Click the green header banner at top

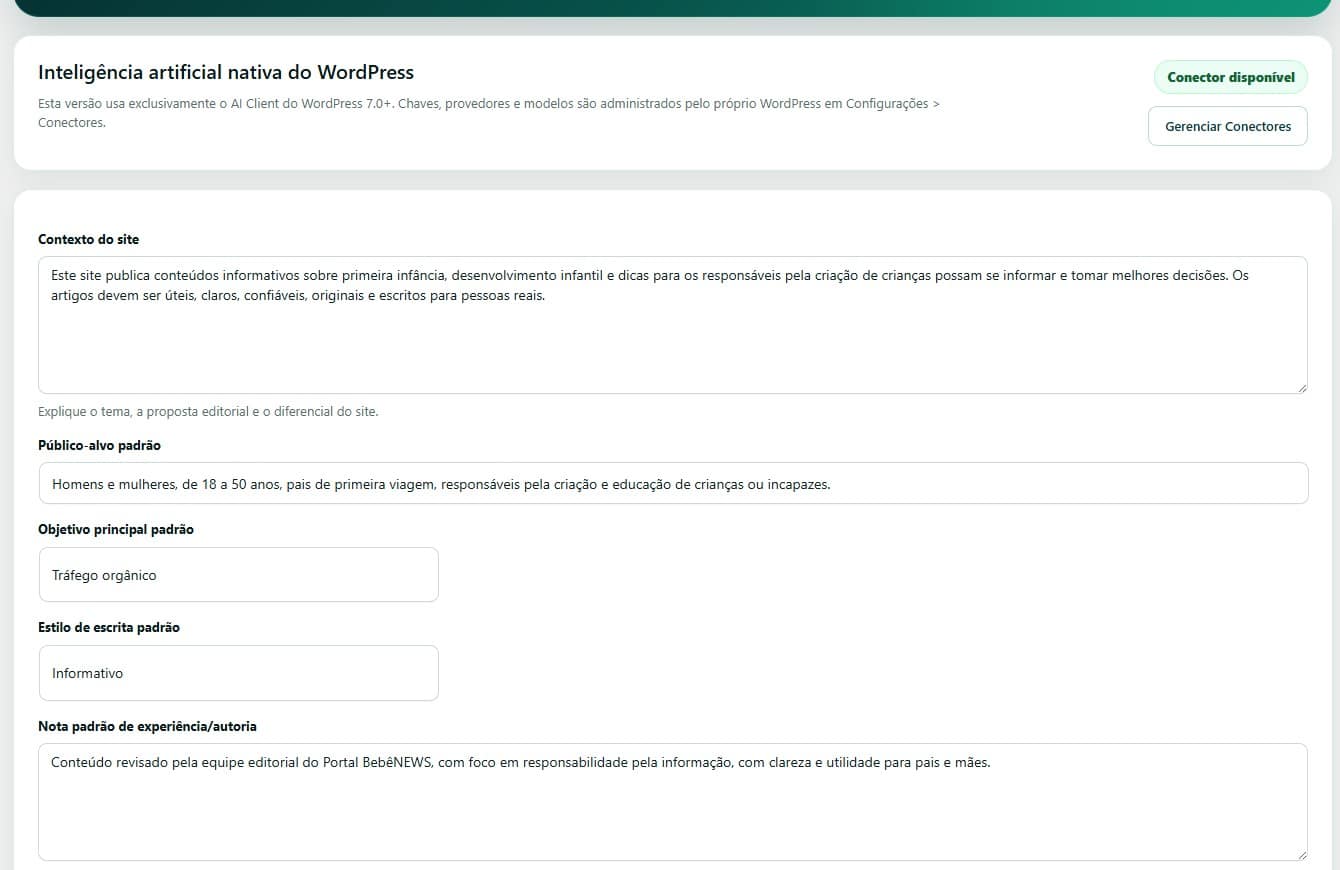(x=672, y=8)
